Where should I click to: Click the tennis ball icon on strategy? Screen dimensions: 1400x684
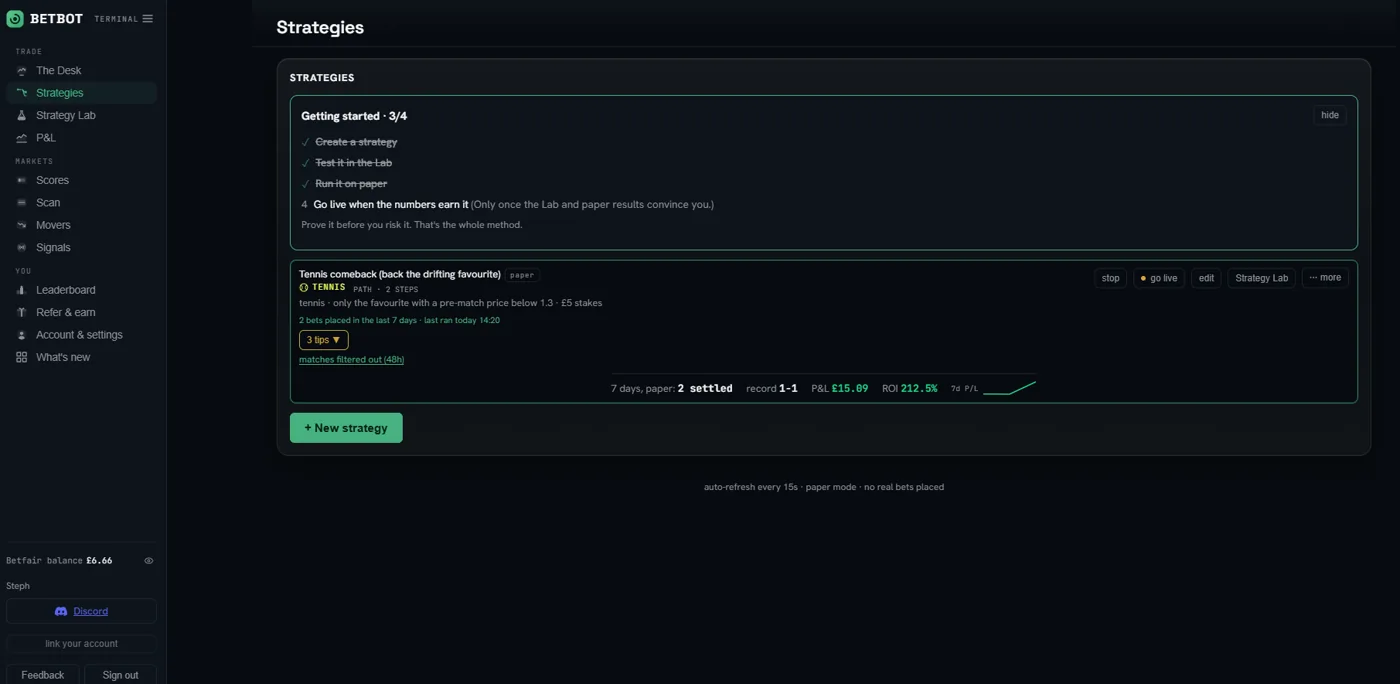[304, 288]
